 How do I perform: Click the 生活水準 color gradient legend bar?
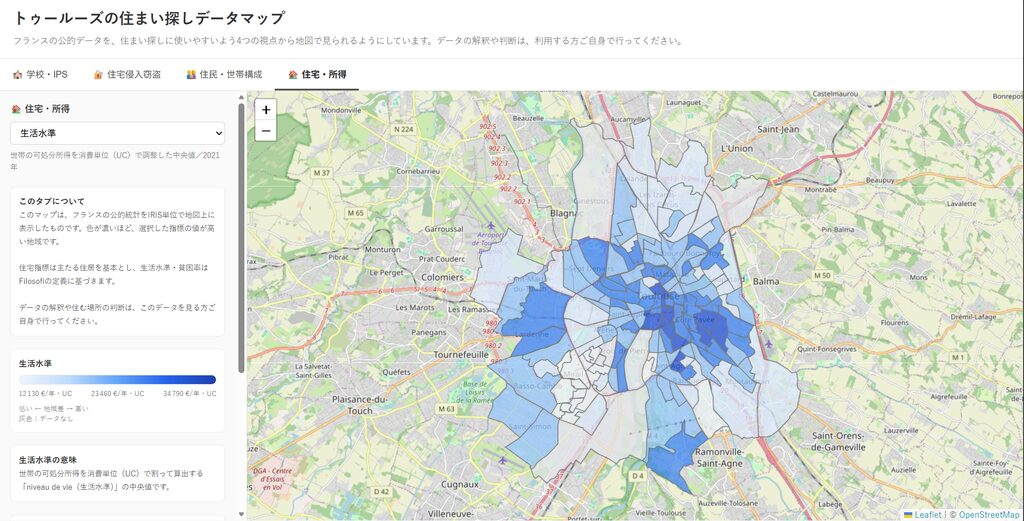(118, 379)
